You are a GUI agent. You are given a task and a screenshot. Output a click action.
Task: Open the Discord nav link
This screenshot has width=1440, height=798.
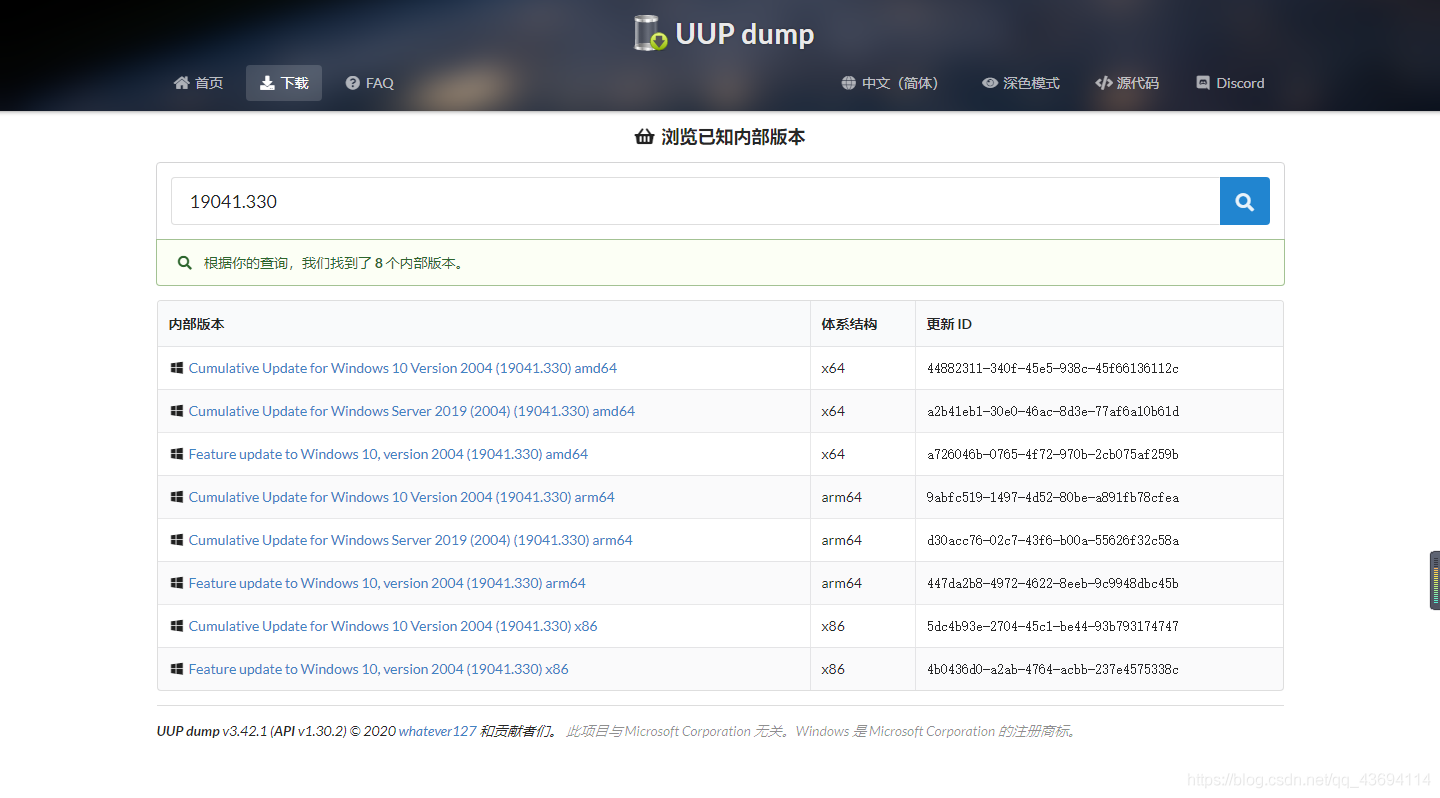[1231, 83]
